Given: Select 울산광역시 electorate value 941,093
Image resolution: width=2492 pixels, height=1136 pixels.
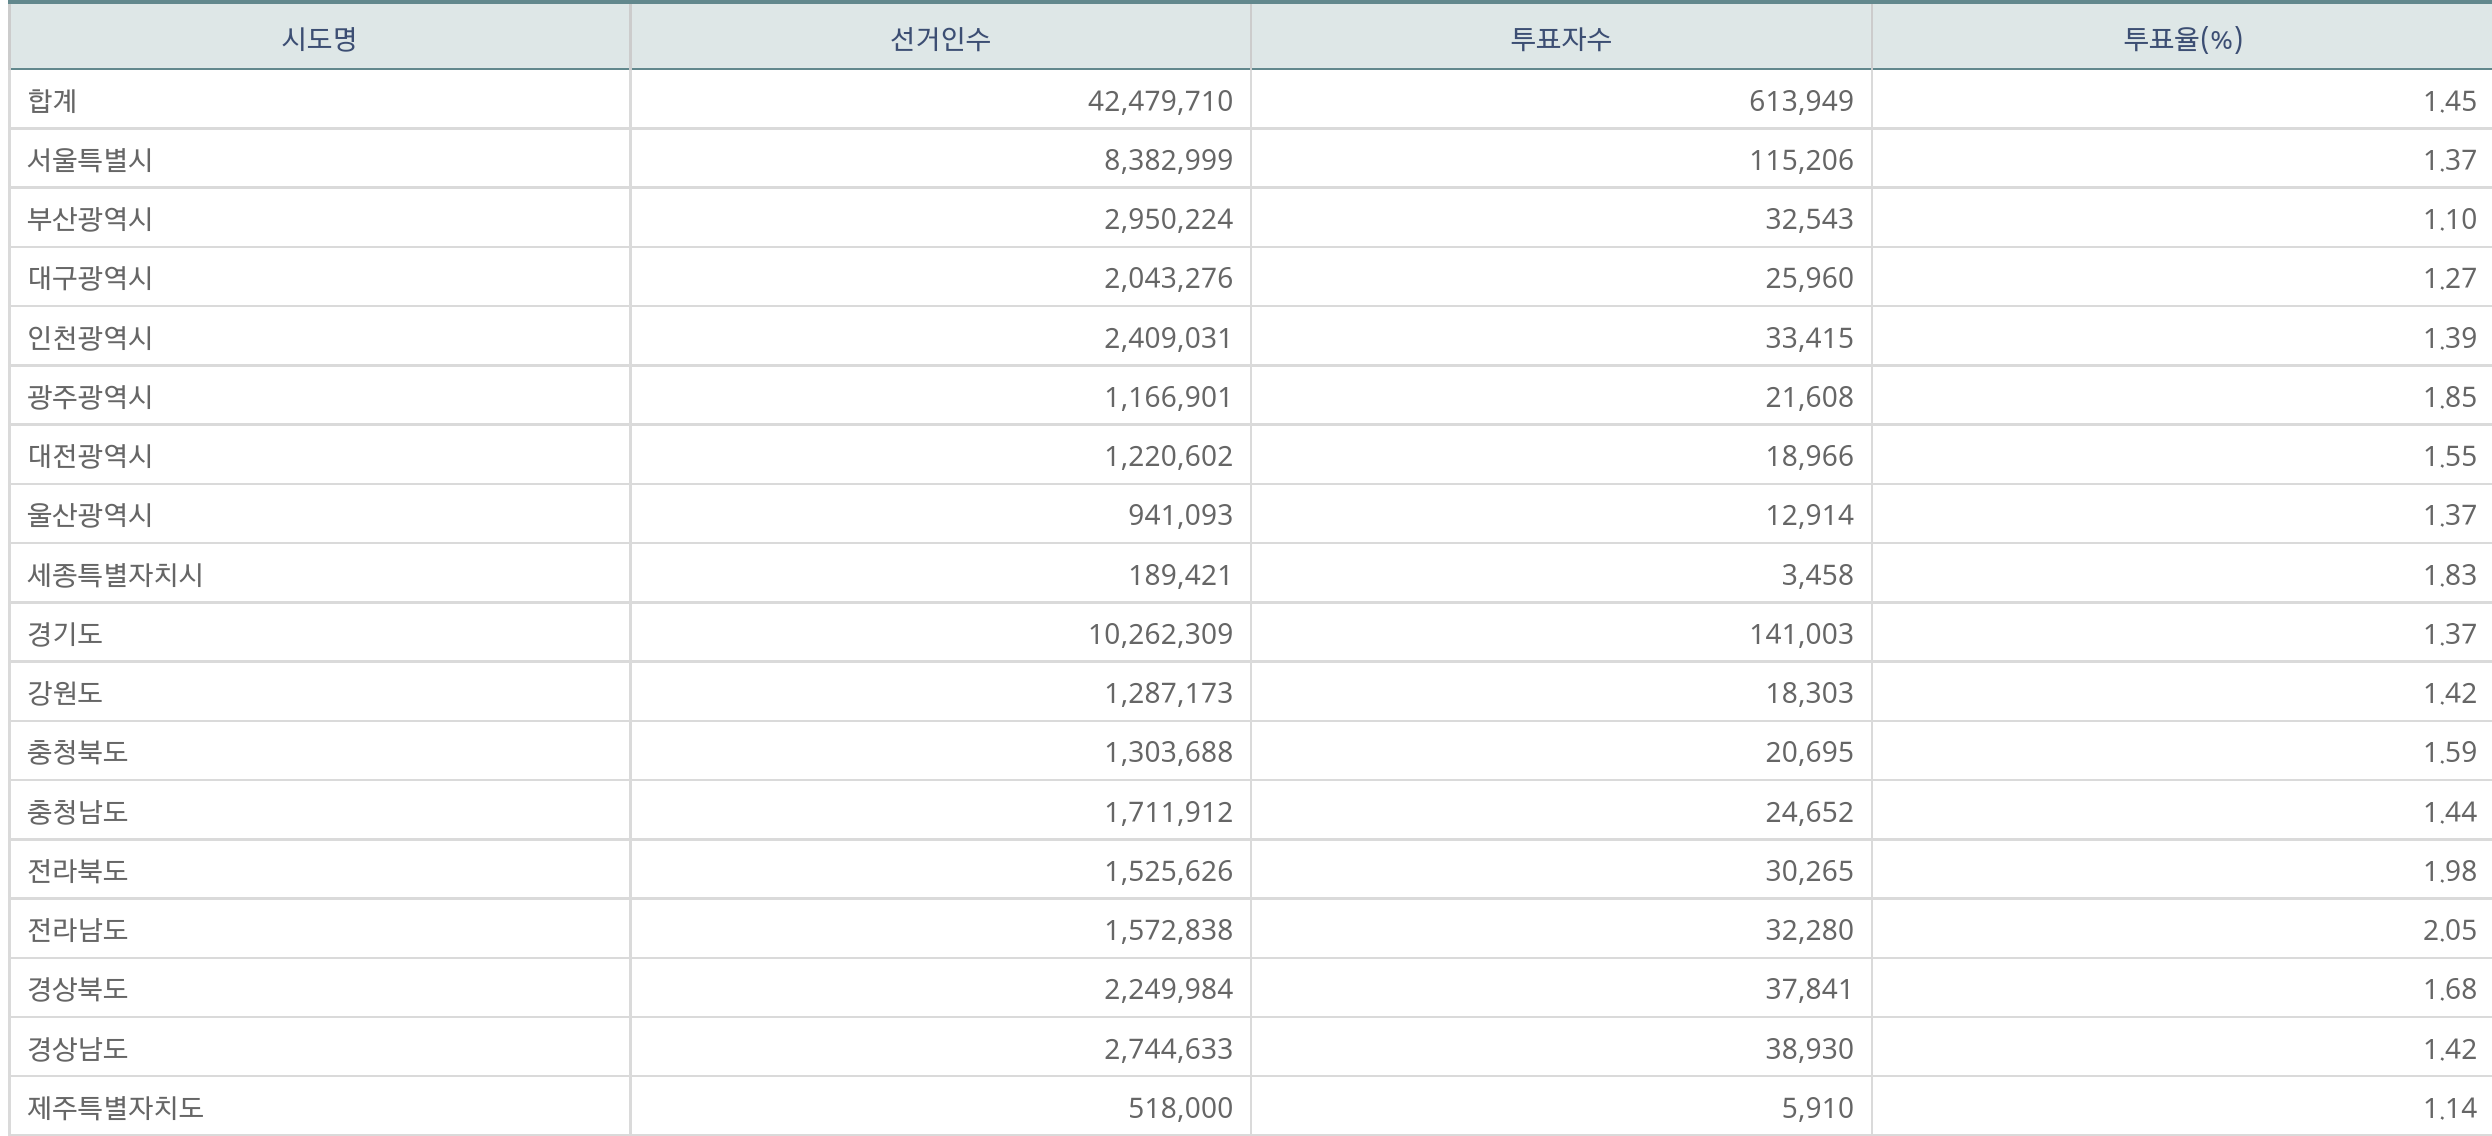Looking at the screenshot, I should pos(1180,515).
